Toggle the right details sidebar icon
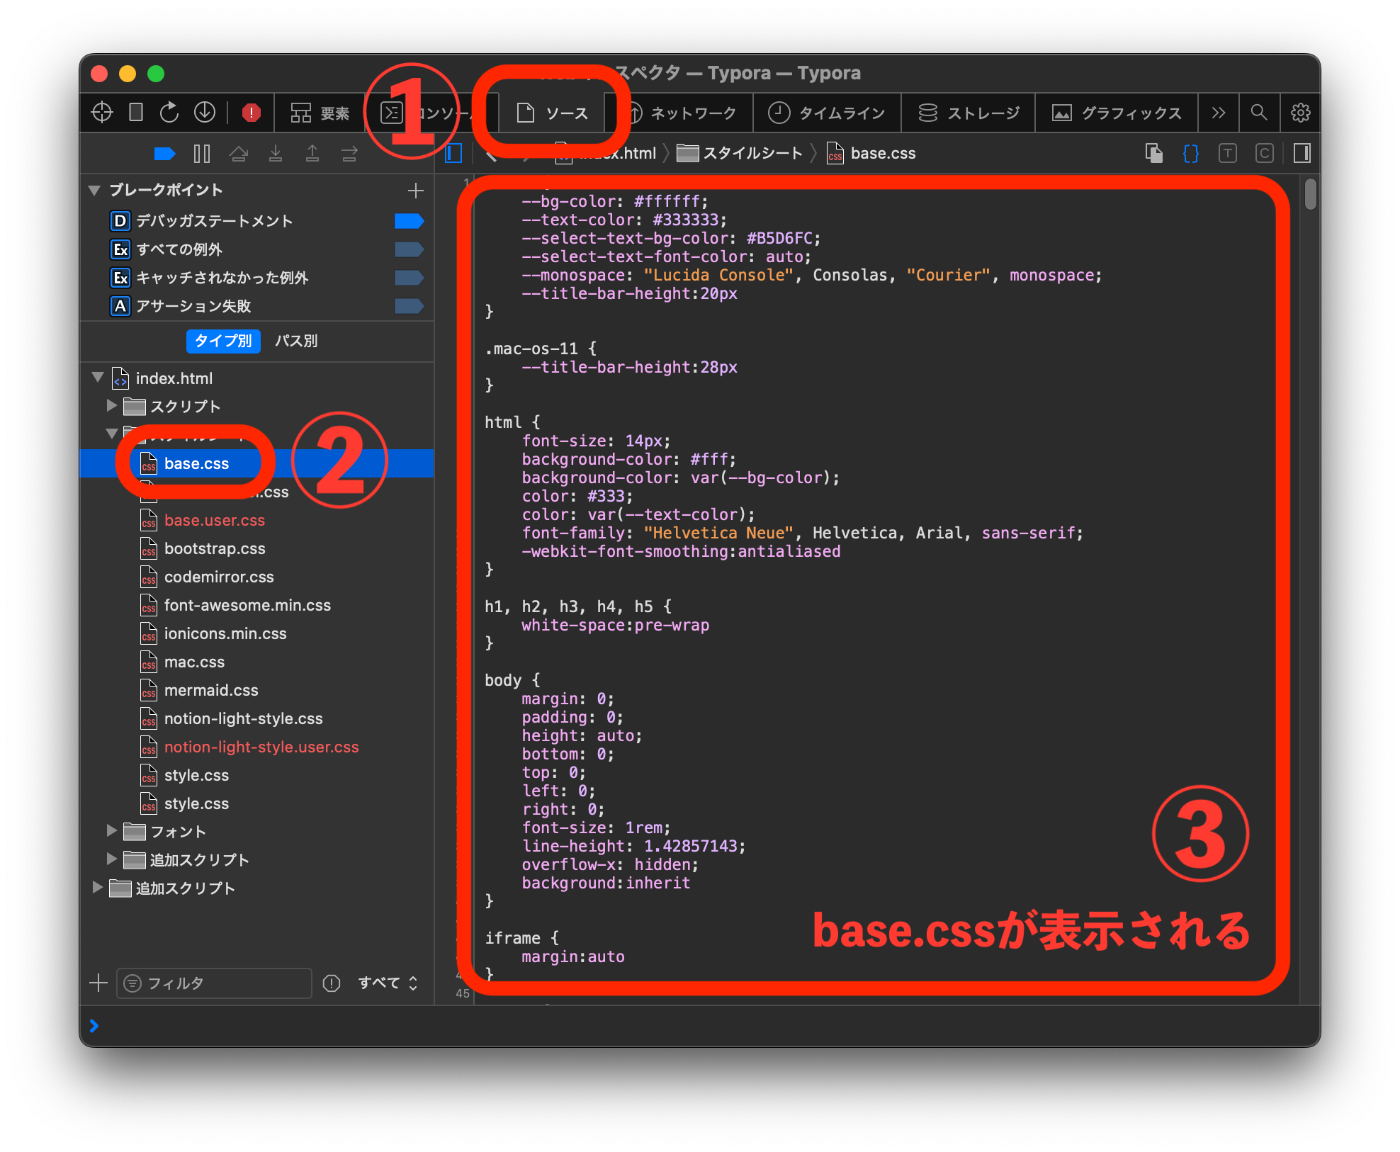Image resolution: width=1400 pixels, height=1152 pixels. (1301, 153)
